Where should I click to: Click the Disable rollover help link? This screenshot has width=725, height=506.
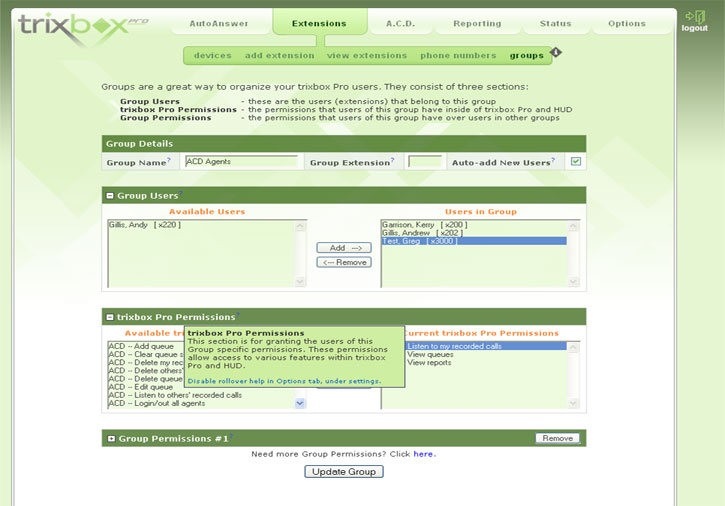point(284,381)
